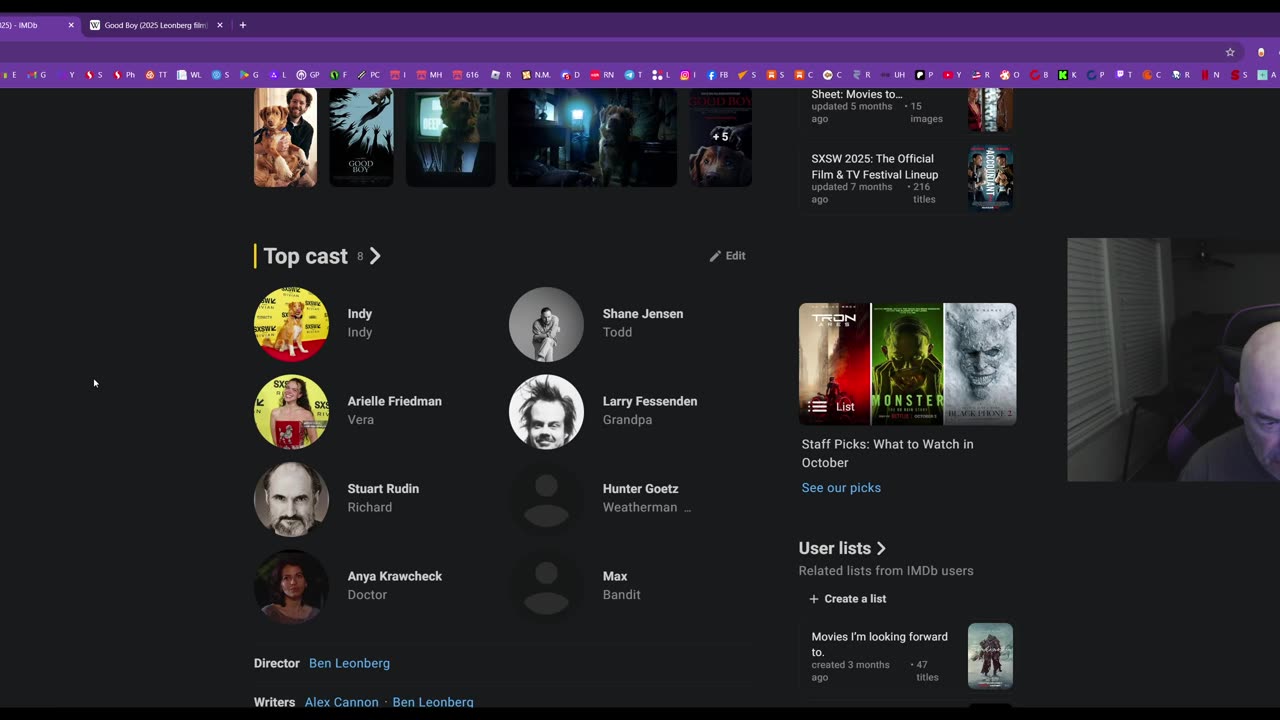Click the Todd character name

tap(617, 332)
